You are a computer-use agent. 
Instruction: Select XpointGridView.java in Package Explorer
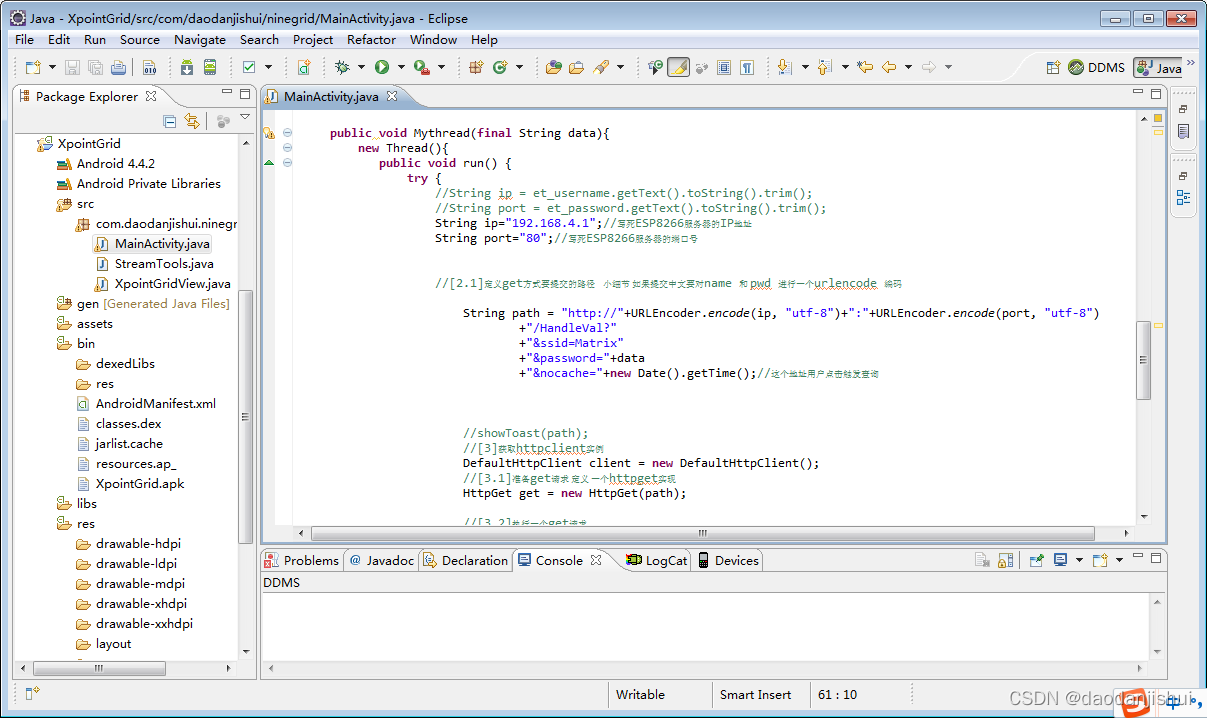(172, 283)
